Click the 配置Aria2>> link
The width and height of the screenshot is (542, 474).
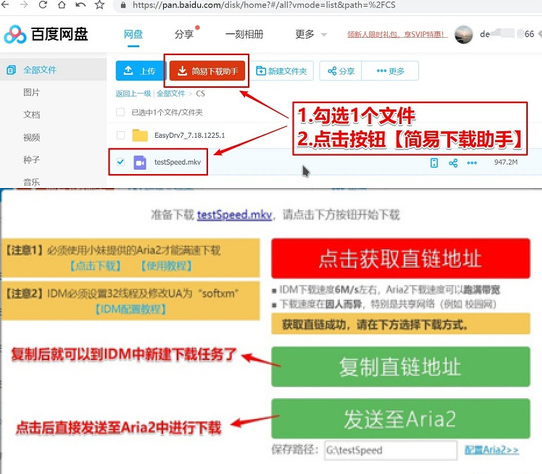(492, 449)
